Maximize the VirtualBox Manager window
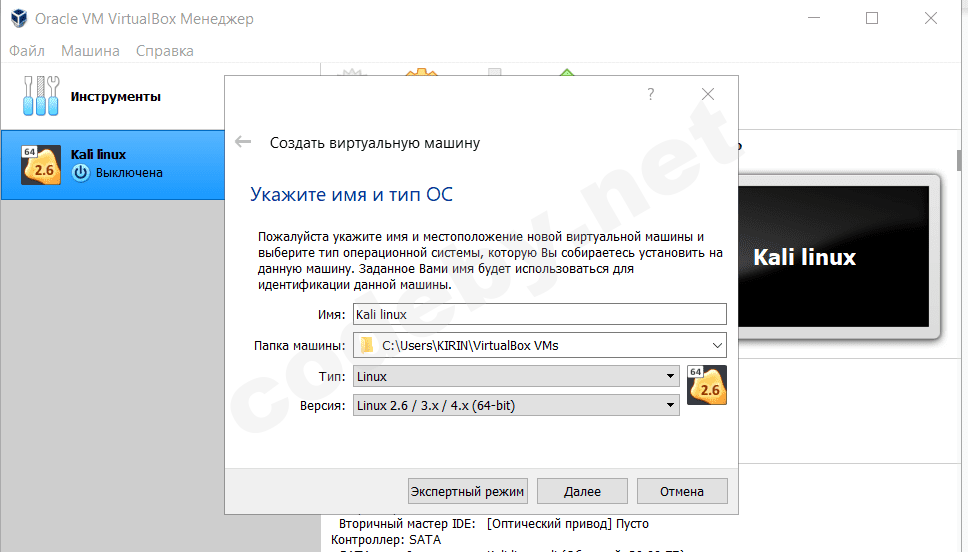 tap(872, 19)
